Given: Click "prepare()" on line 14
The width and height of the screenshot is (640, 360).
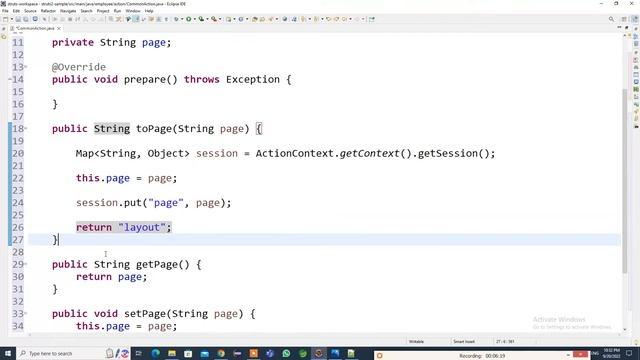Looking at the screenshot, I should pyautogui.click(x=151, y=80).
